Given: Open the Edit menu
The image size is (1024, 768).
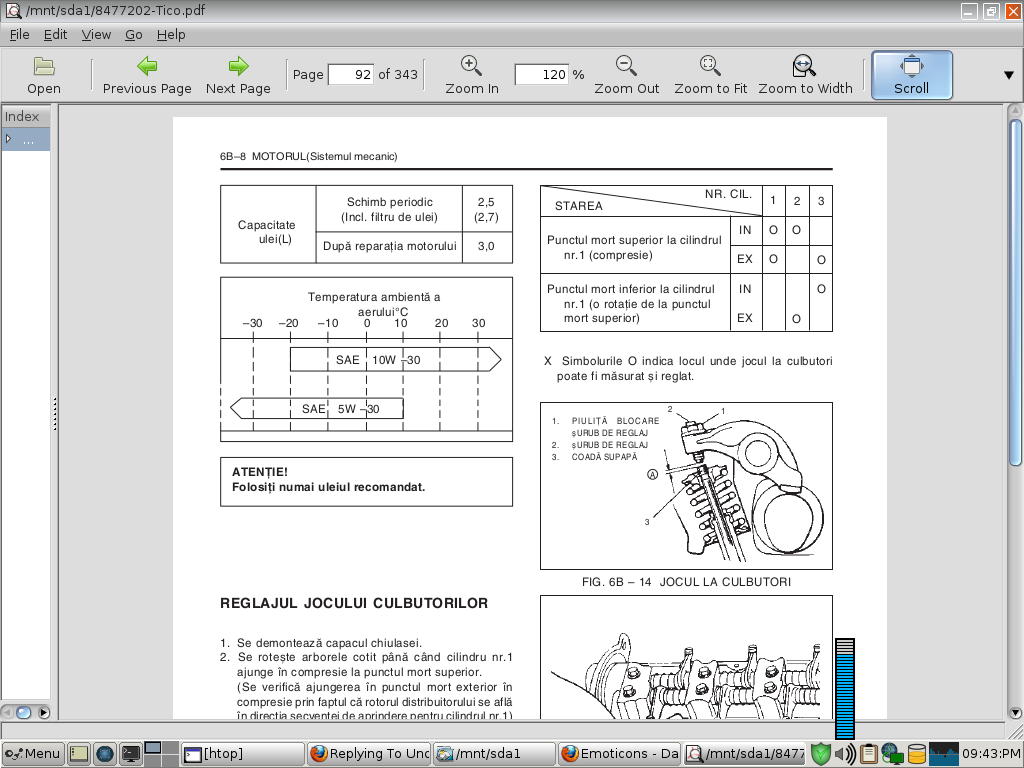Looking at the screenshot, I should click(x=56, y=35).
